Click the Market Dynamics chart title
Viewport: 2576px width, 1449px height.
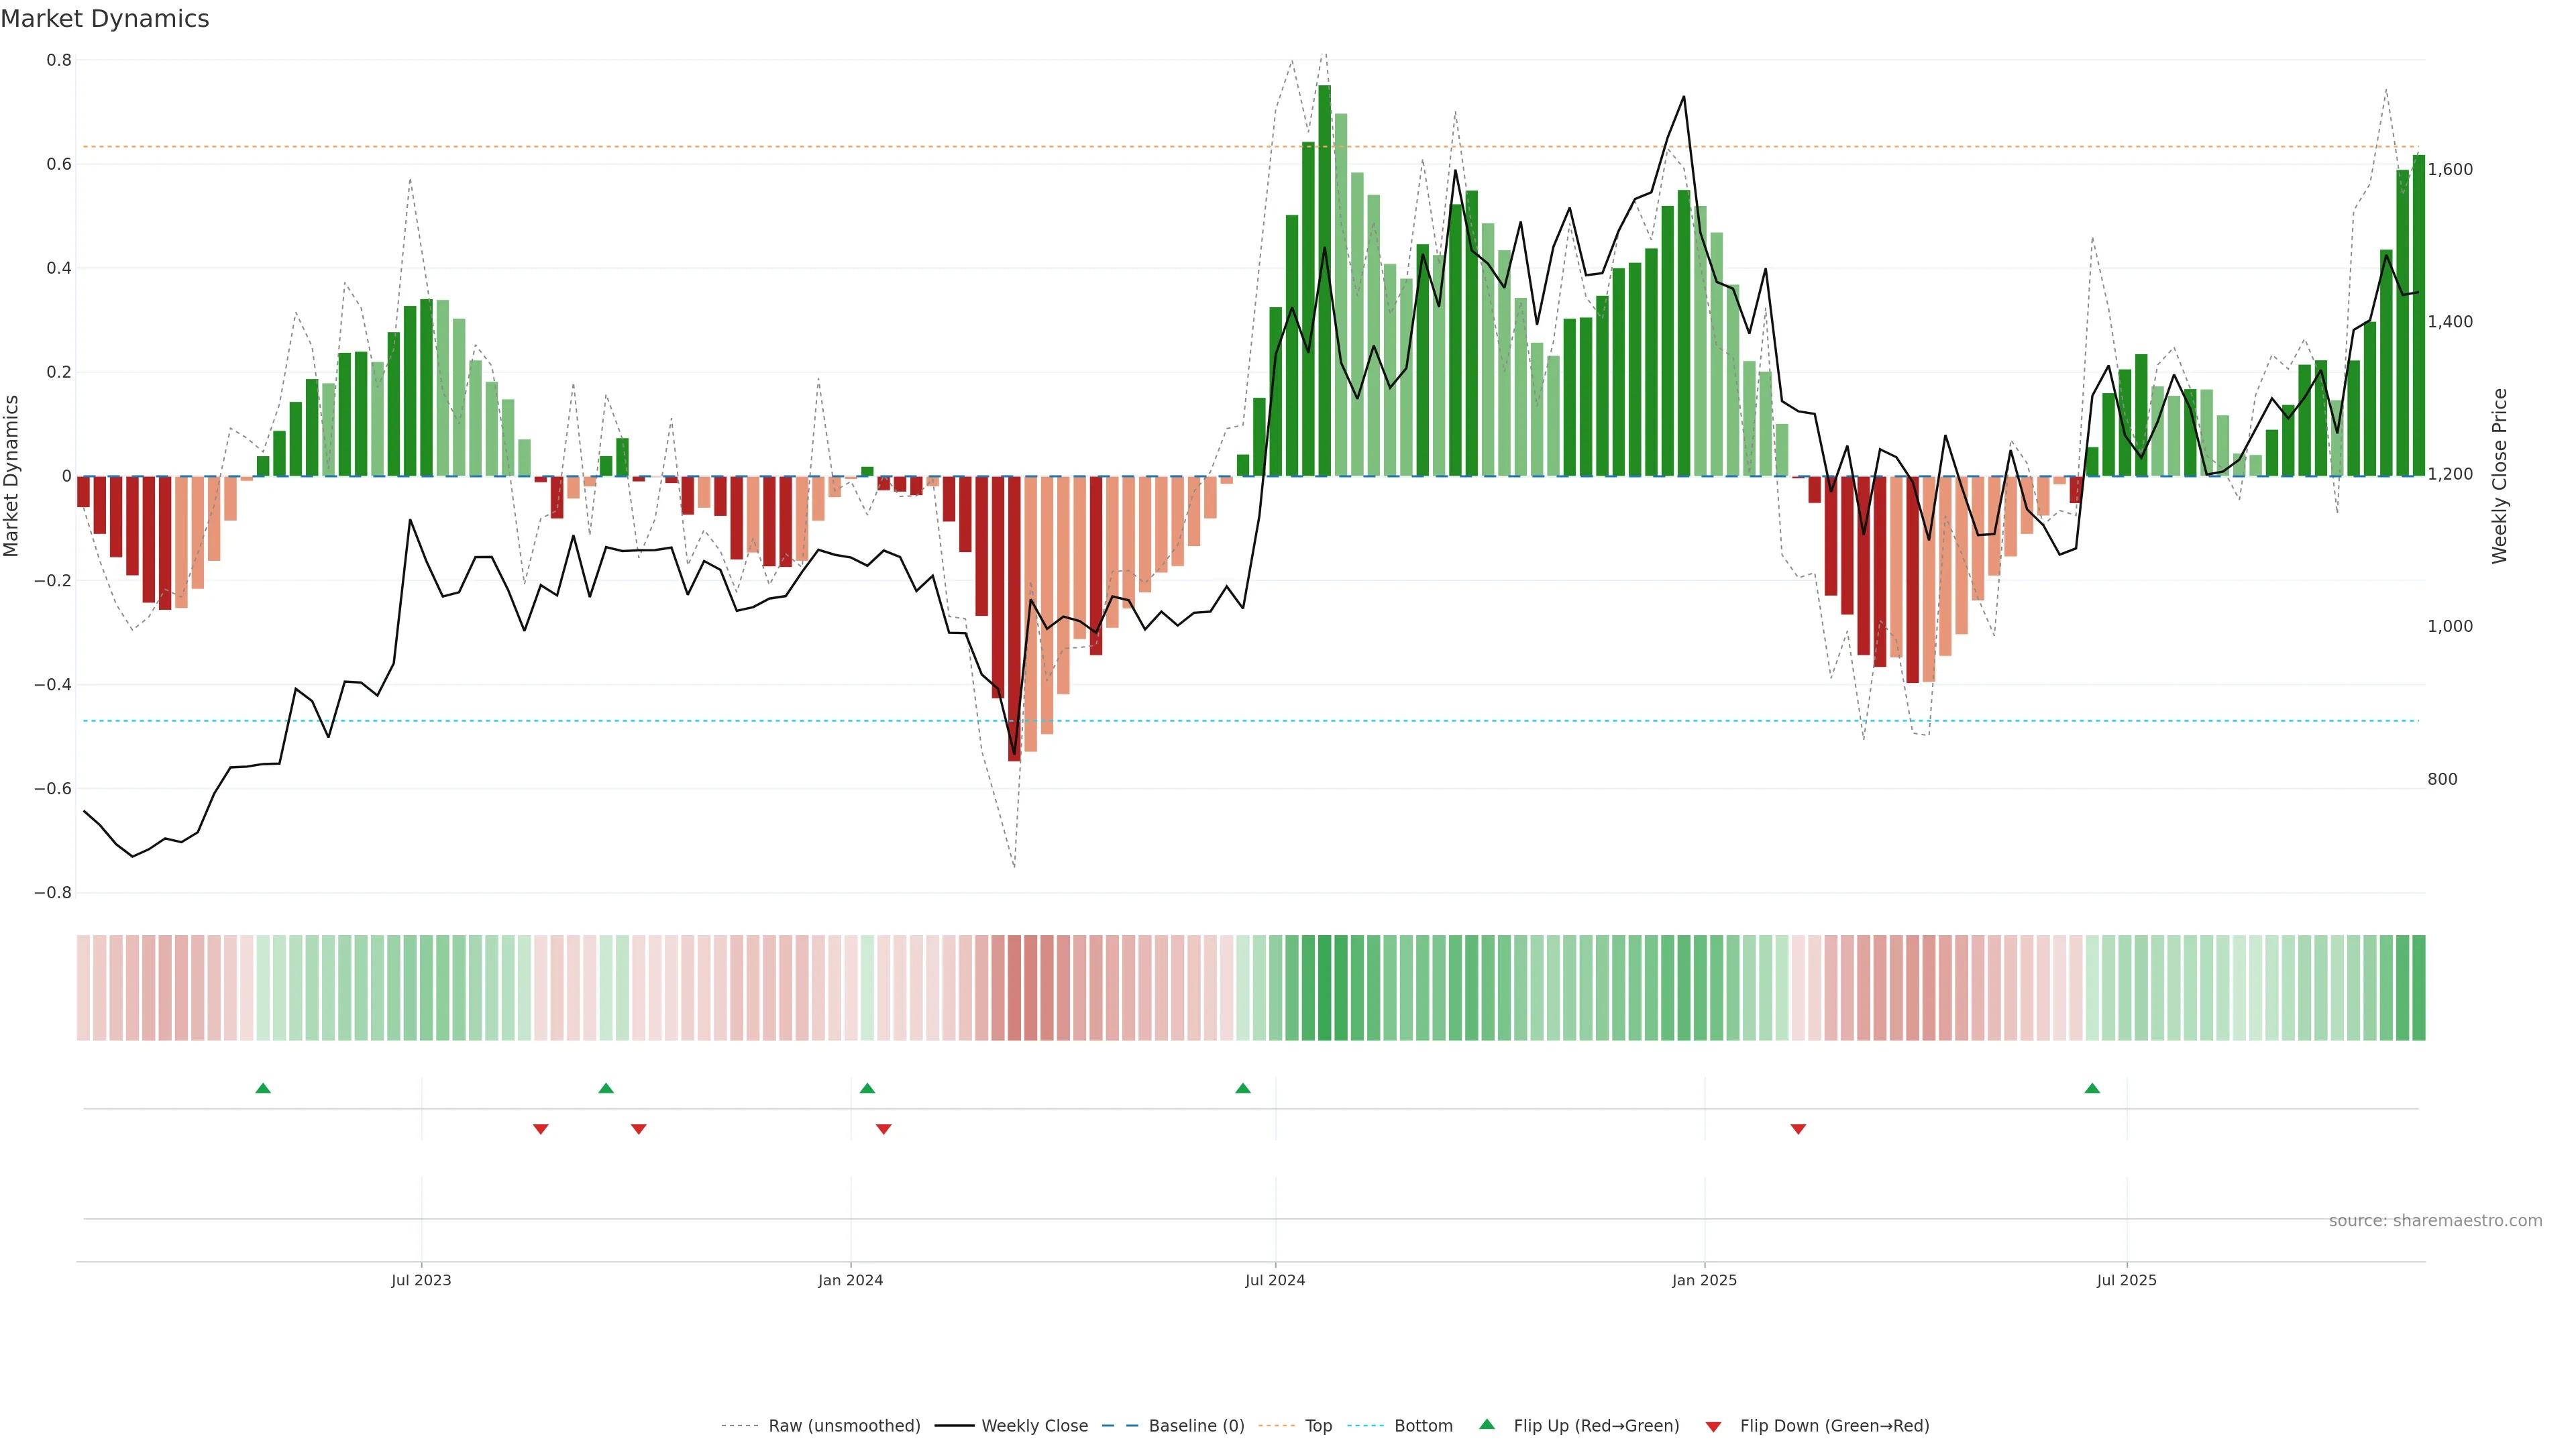105,19
